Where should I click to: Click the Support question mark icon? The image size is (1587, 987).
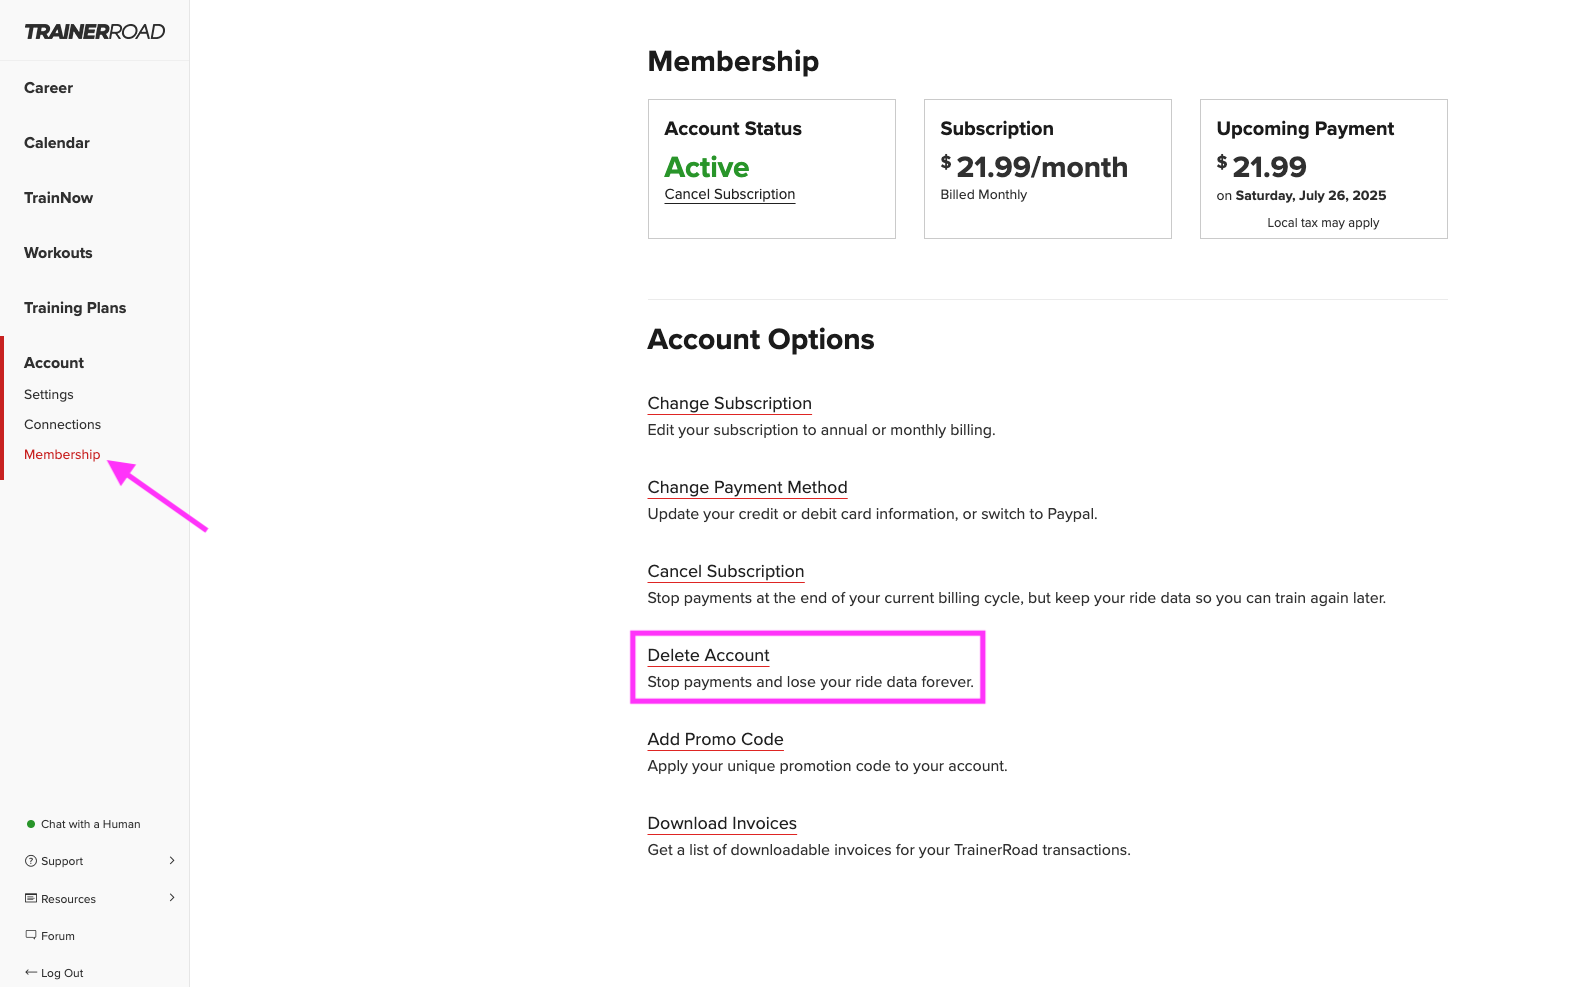click(x=31, y=861)
